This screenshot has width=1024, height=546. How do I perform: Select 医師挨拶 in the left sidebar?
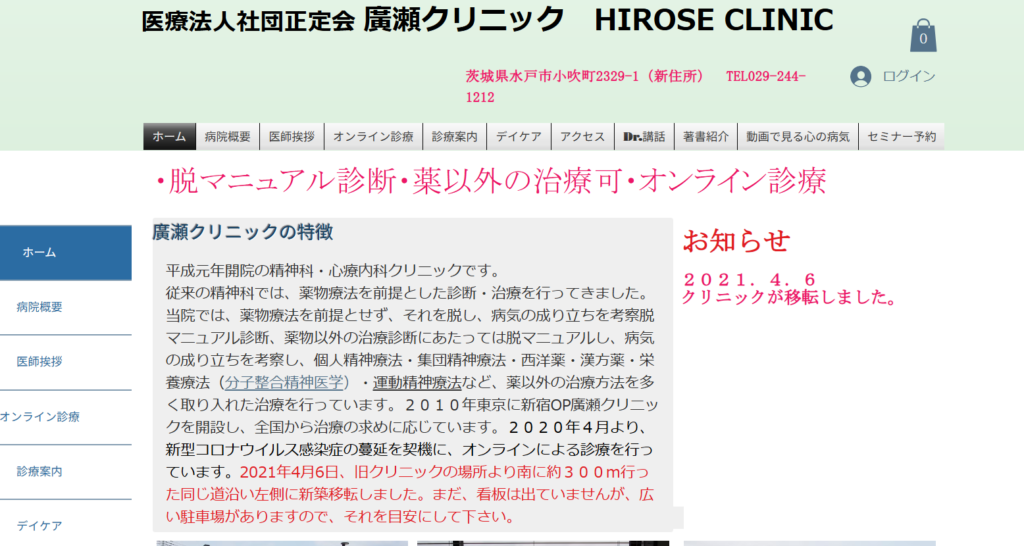click(40, 362)
